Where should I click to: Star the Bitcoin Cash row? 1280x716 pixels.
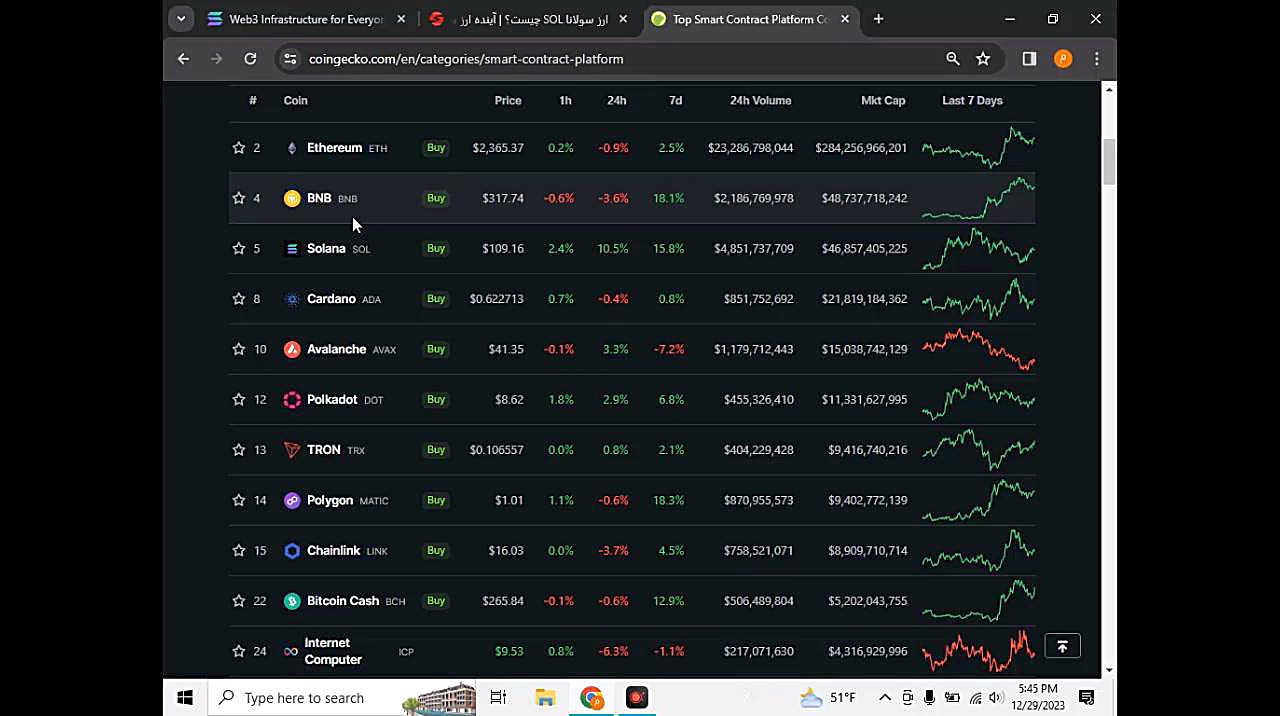(238, 601)
